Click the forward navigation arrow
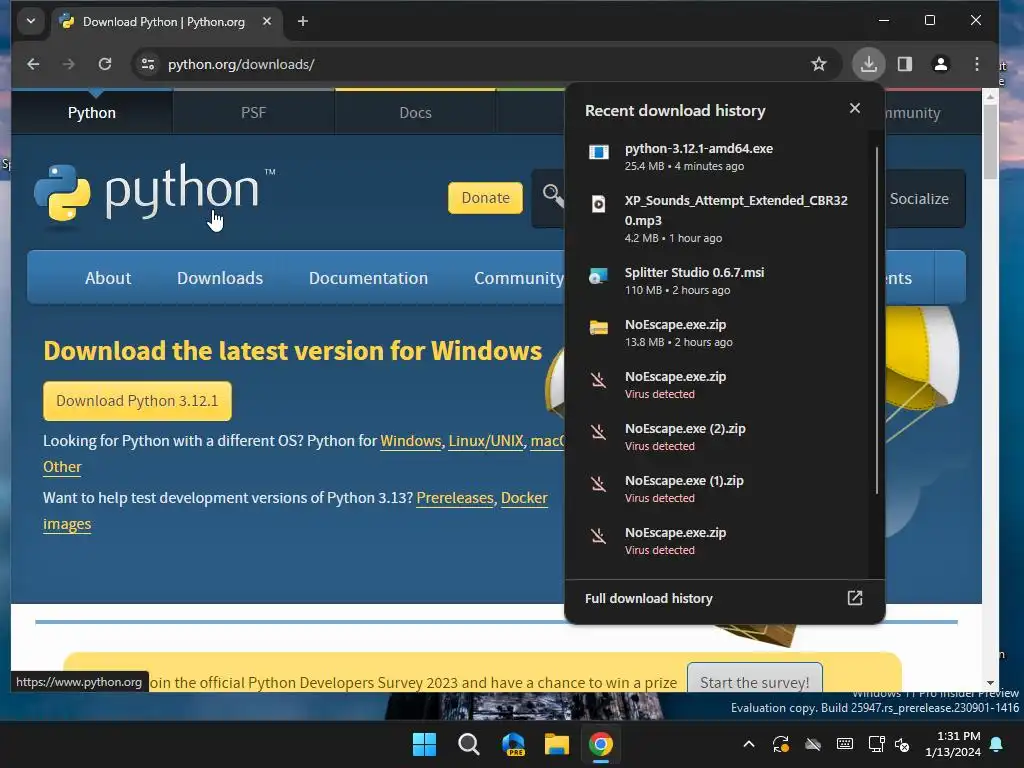Viewport: 1024px width, 768px height. click(69, 64)
